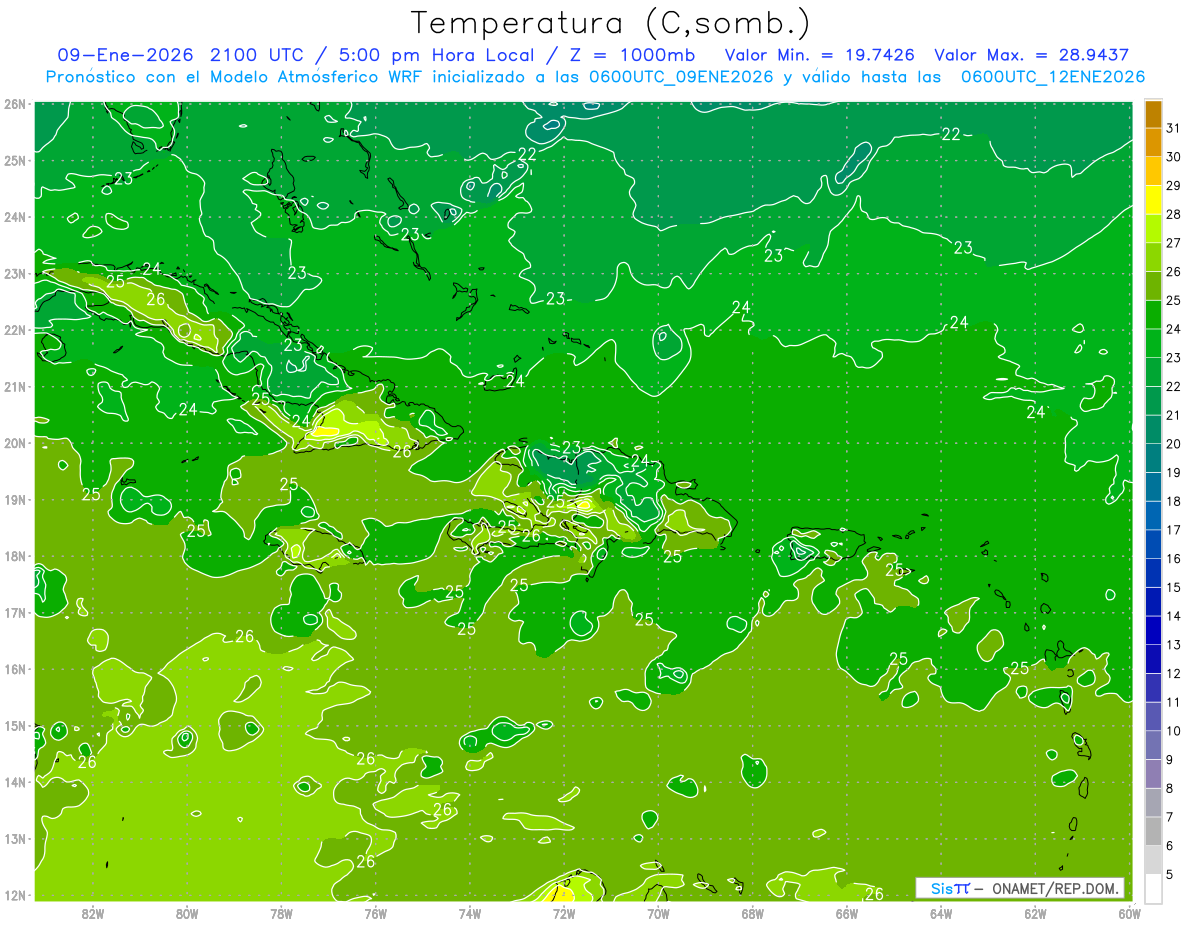Click latitude axis label '23N'
The height and width of the screenshot is (927, 1200).
15,274
